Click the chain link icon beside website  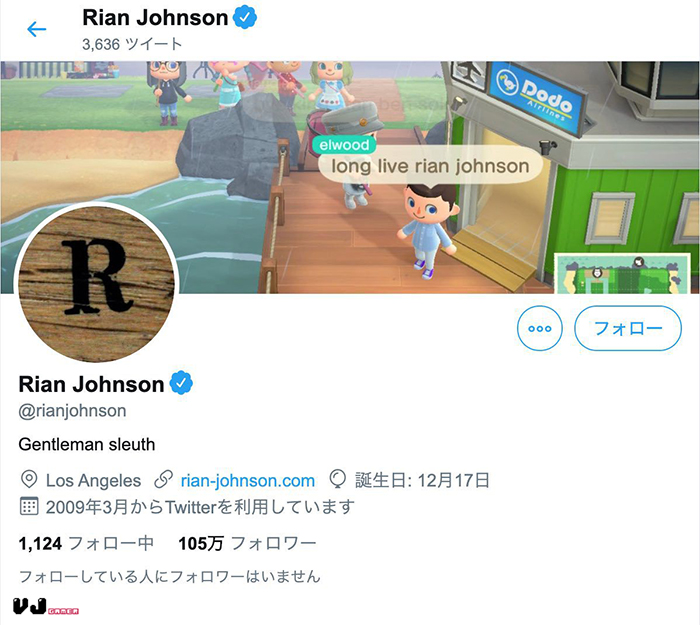[x=163, y=480]
